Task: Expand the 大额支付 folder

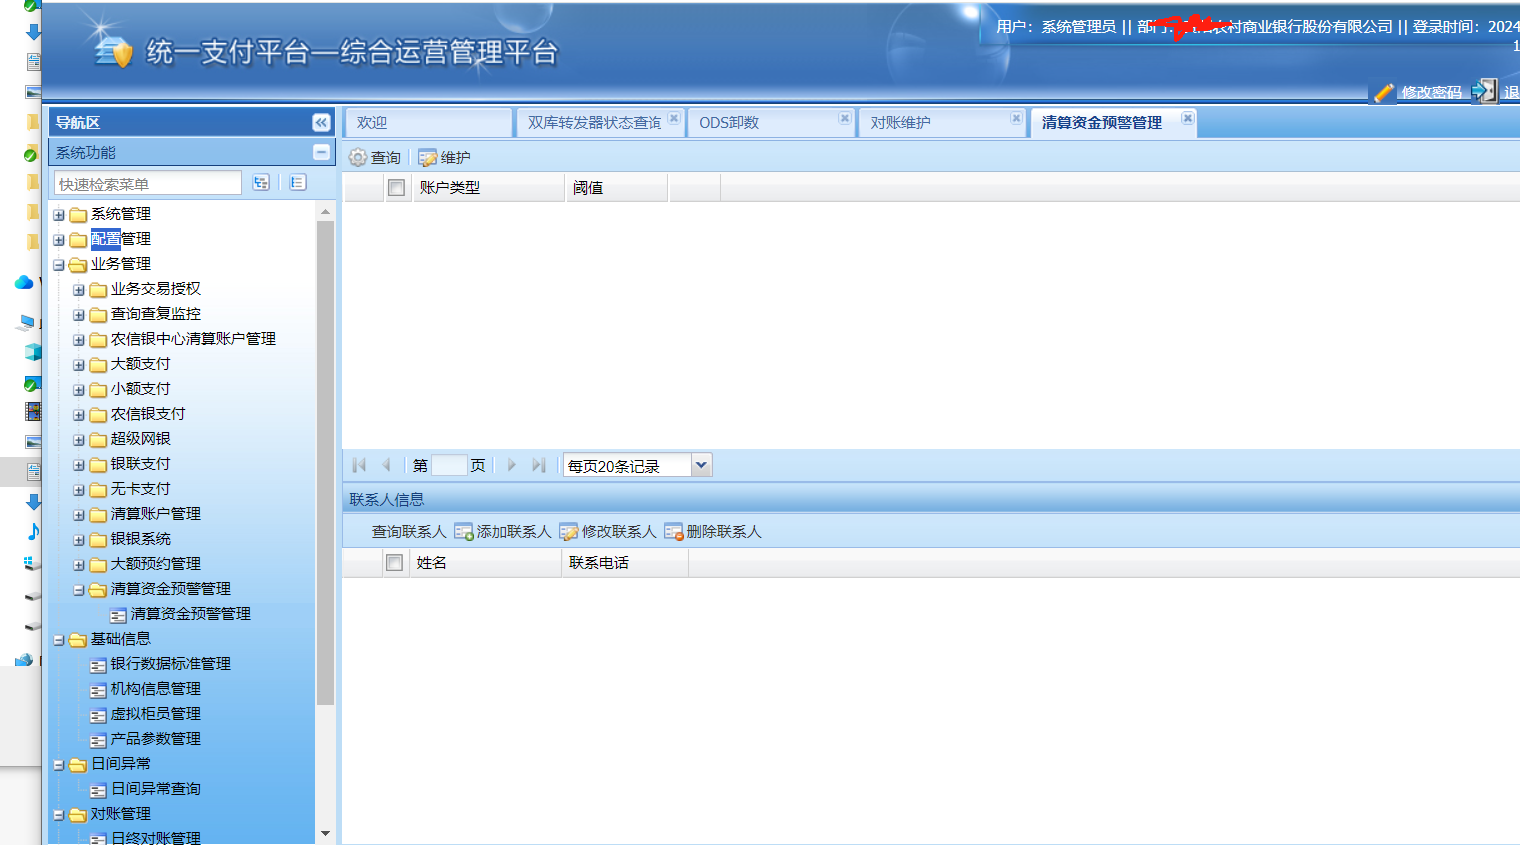Action: click(79, 365)
